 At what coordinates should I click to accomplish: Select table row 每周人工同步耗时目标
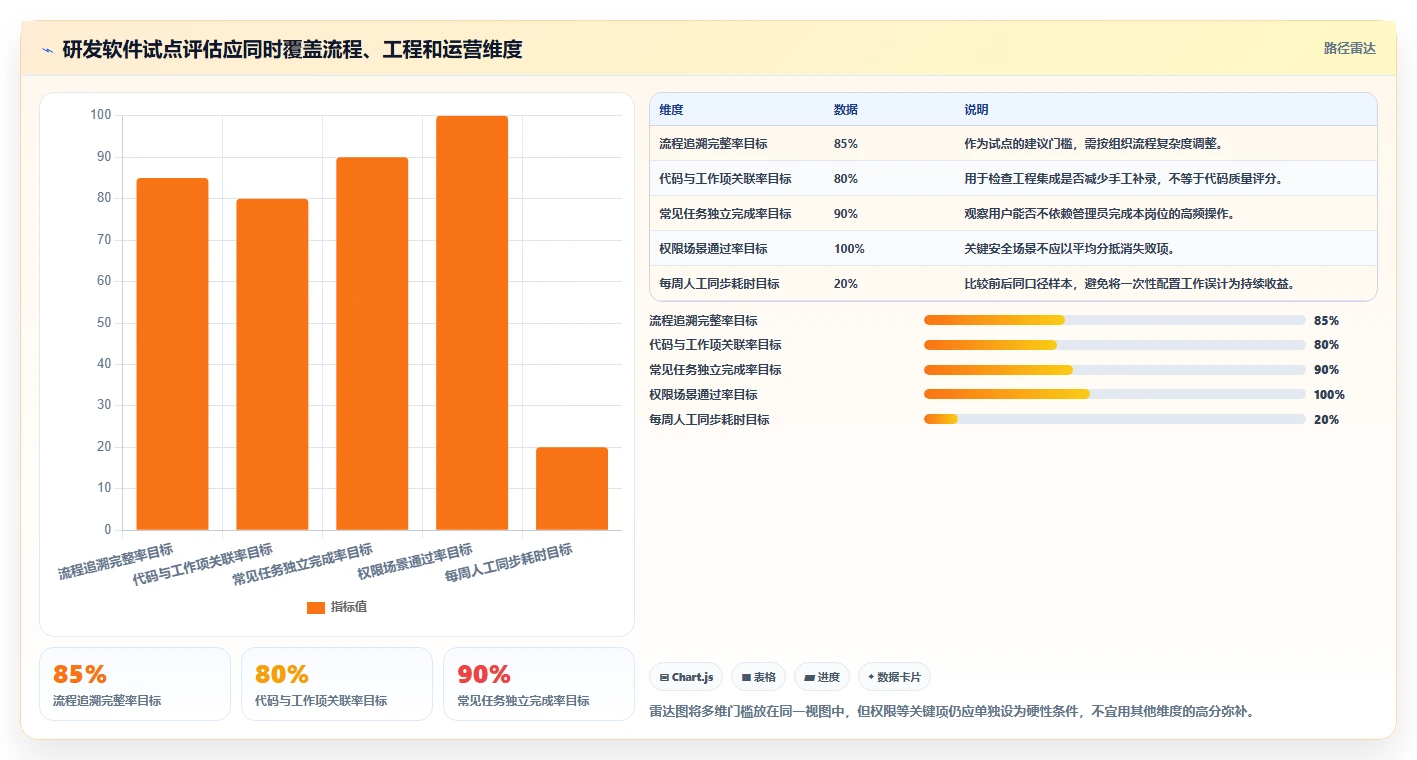(1013, 284)
